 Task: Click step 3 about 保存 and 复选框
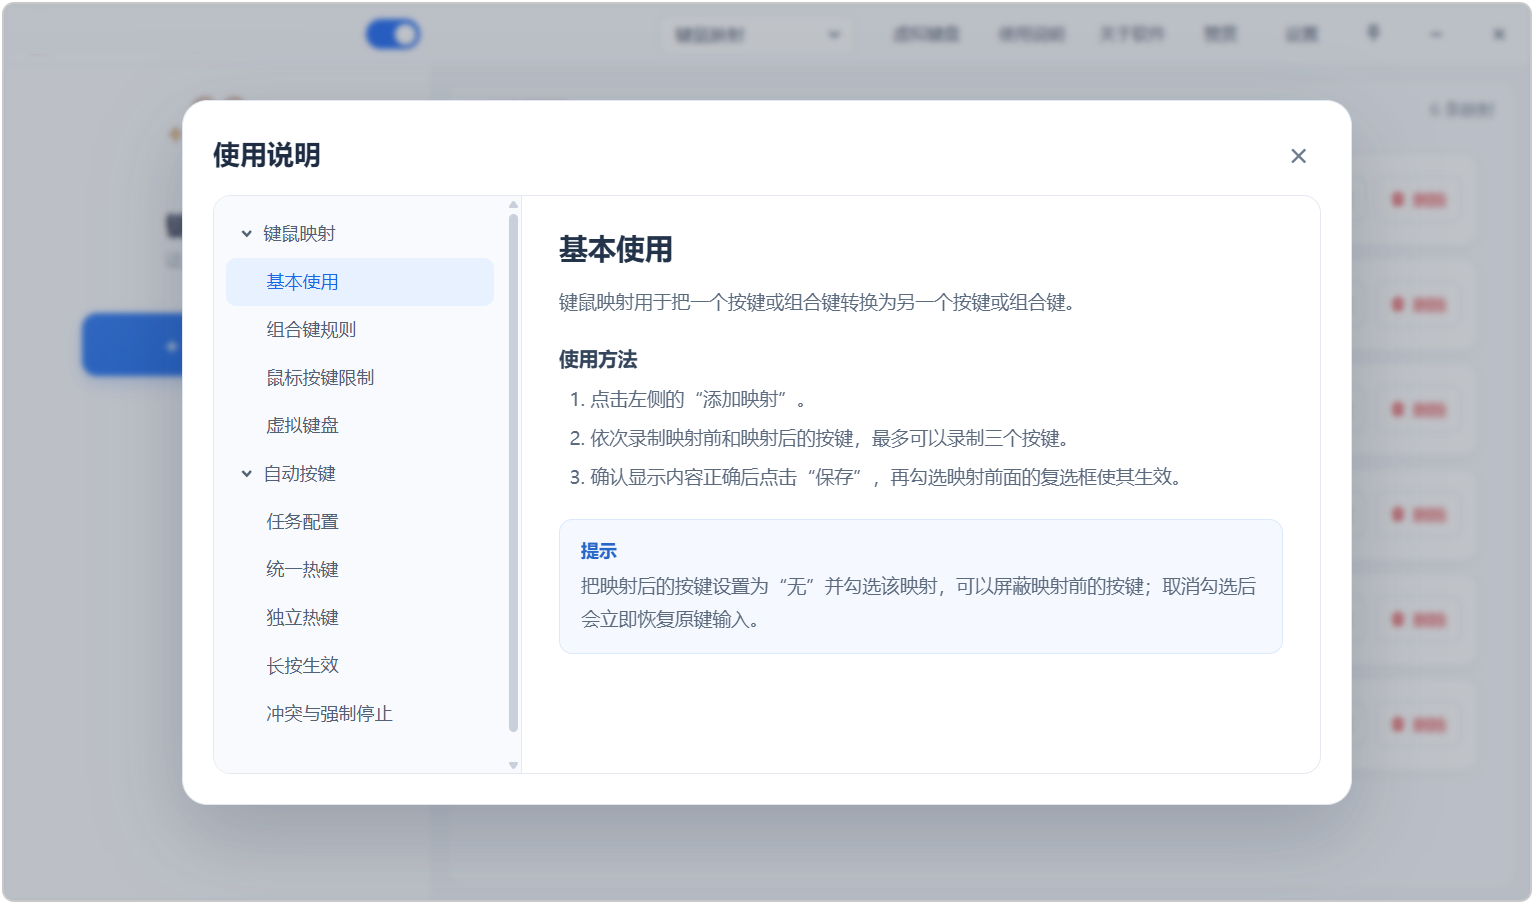(879, 478)
